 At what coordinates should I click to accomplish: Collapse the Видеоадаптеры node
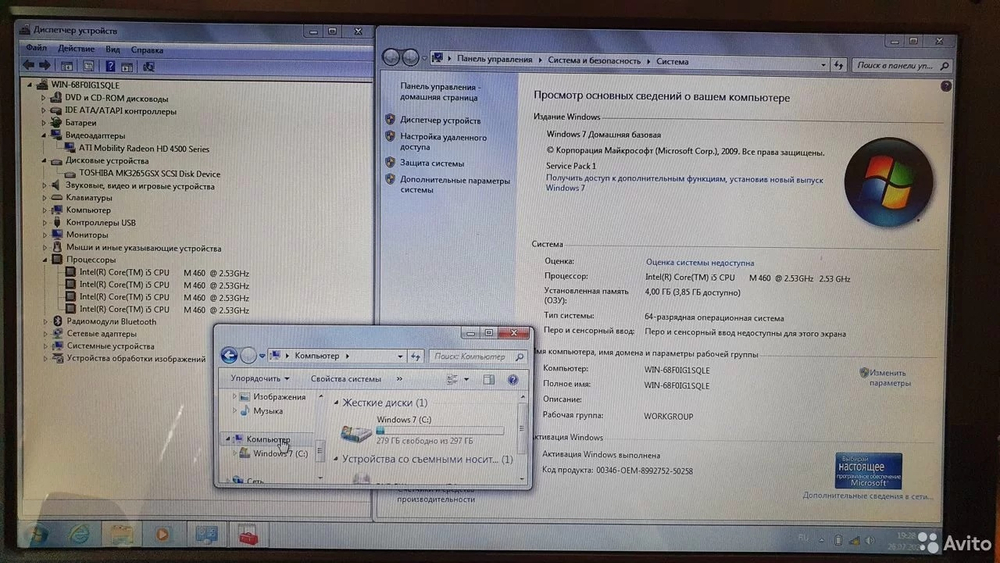[x=44, y=135]
